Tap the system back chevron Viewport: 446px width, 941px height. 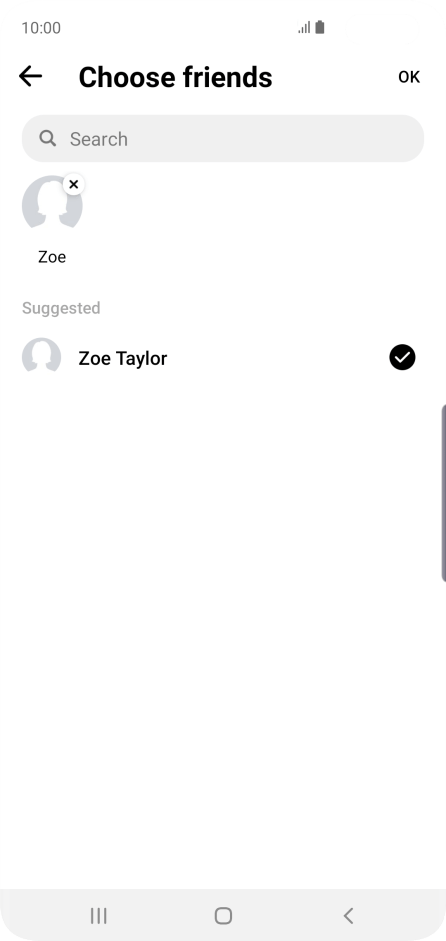click(x=348, y=915)
